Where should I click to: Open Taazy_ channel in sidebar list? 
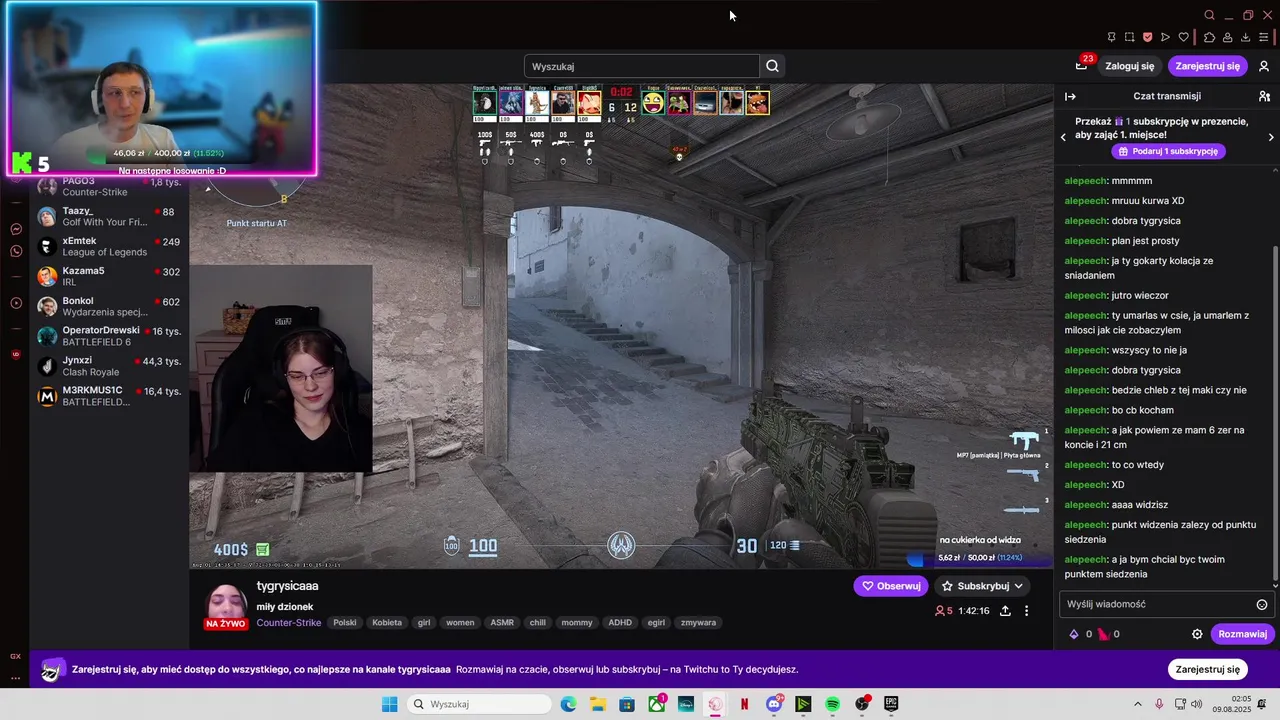(109, 216)
